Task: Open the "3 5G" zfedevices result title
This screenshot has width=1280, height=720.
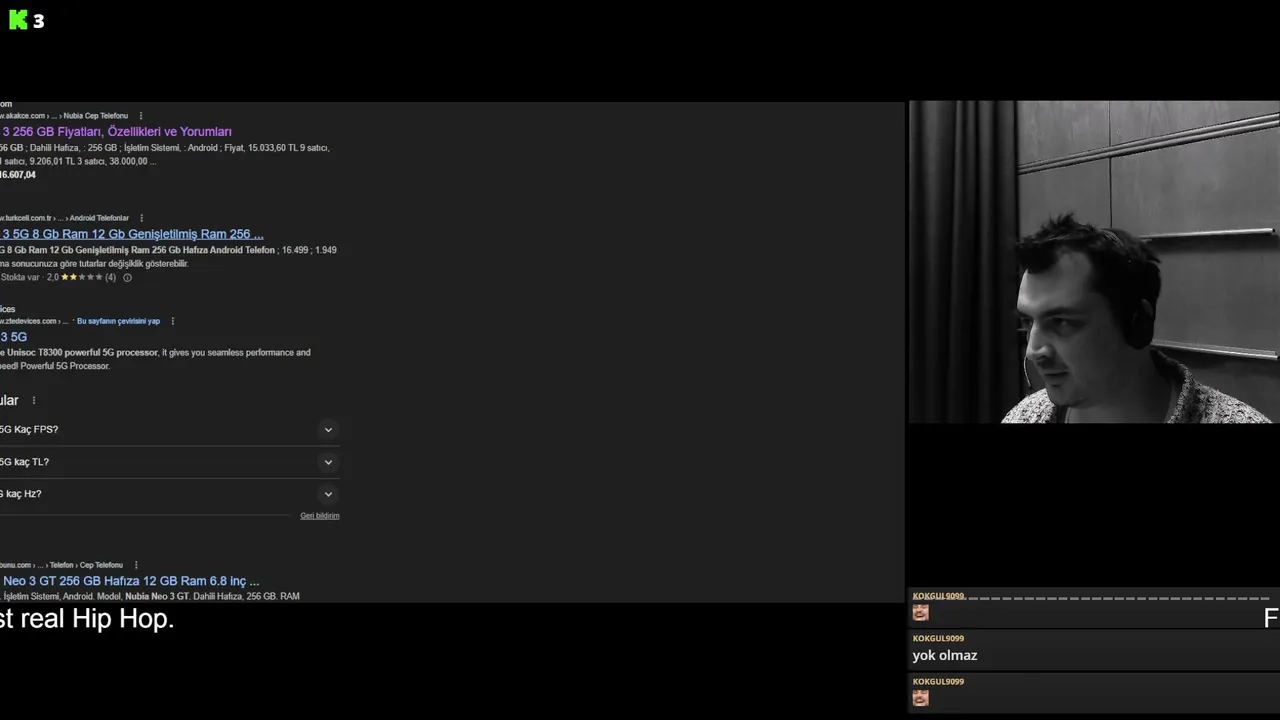Action: (x=14, y=337)
